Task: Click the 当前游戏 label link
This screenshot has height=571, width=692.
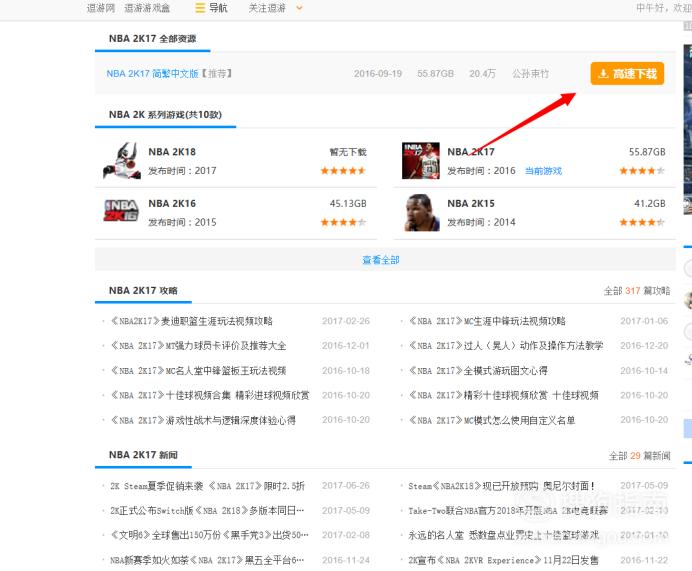Action: click(x=543, y=171)
